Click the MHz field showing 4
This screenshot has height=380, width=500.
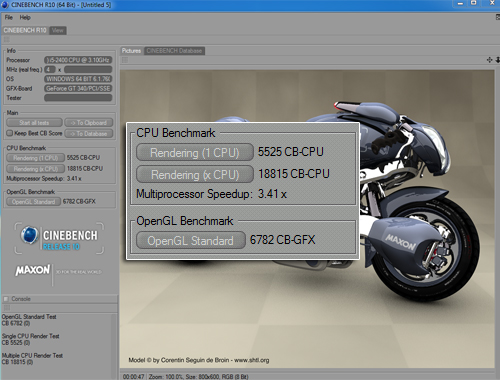click(x=50, y=69)
